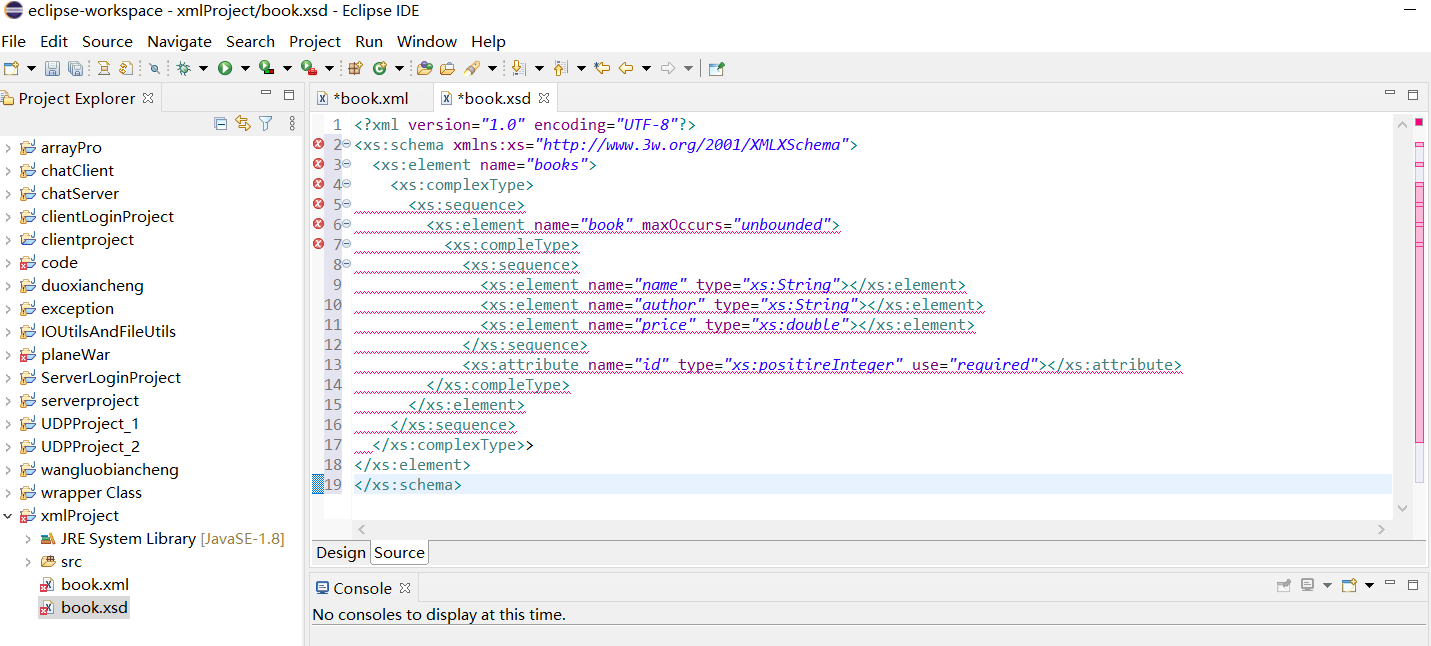
Task: Minimize the Project Explorer panel
Action: (266, 94)
